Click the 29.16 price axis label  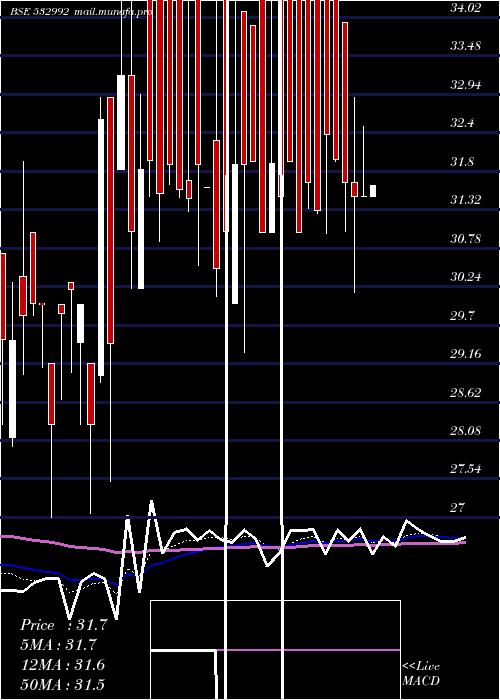click(465, 354)
